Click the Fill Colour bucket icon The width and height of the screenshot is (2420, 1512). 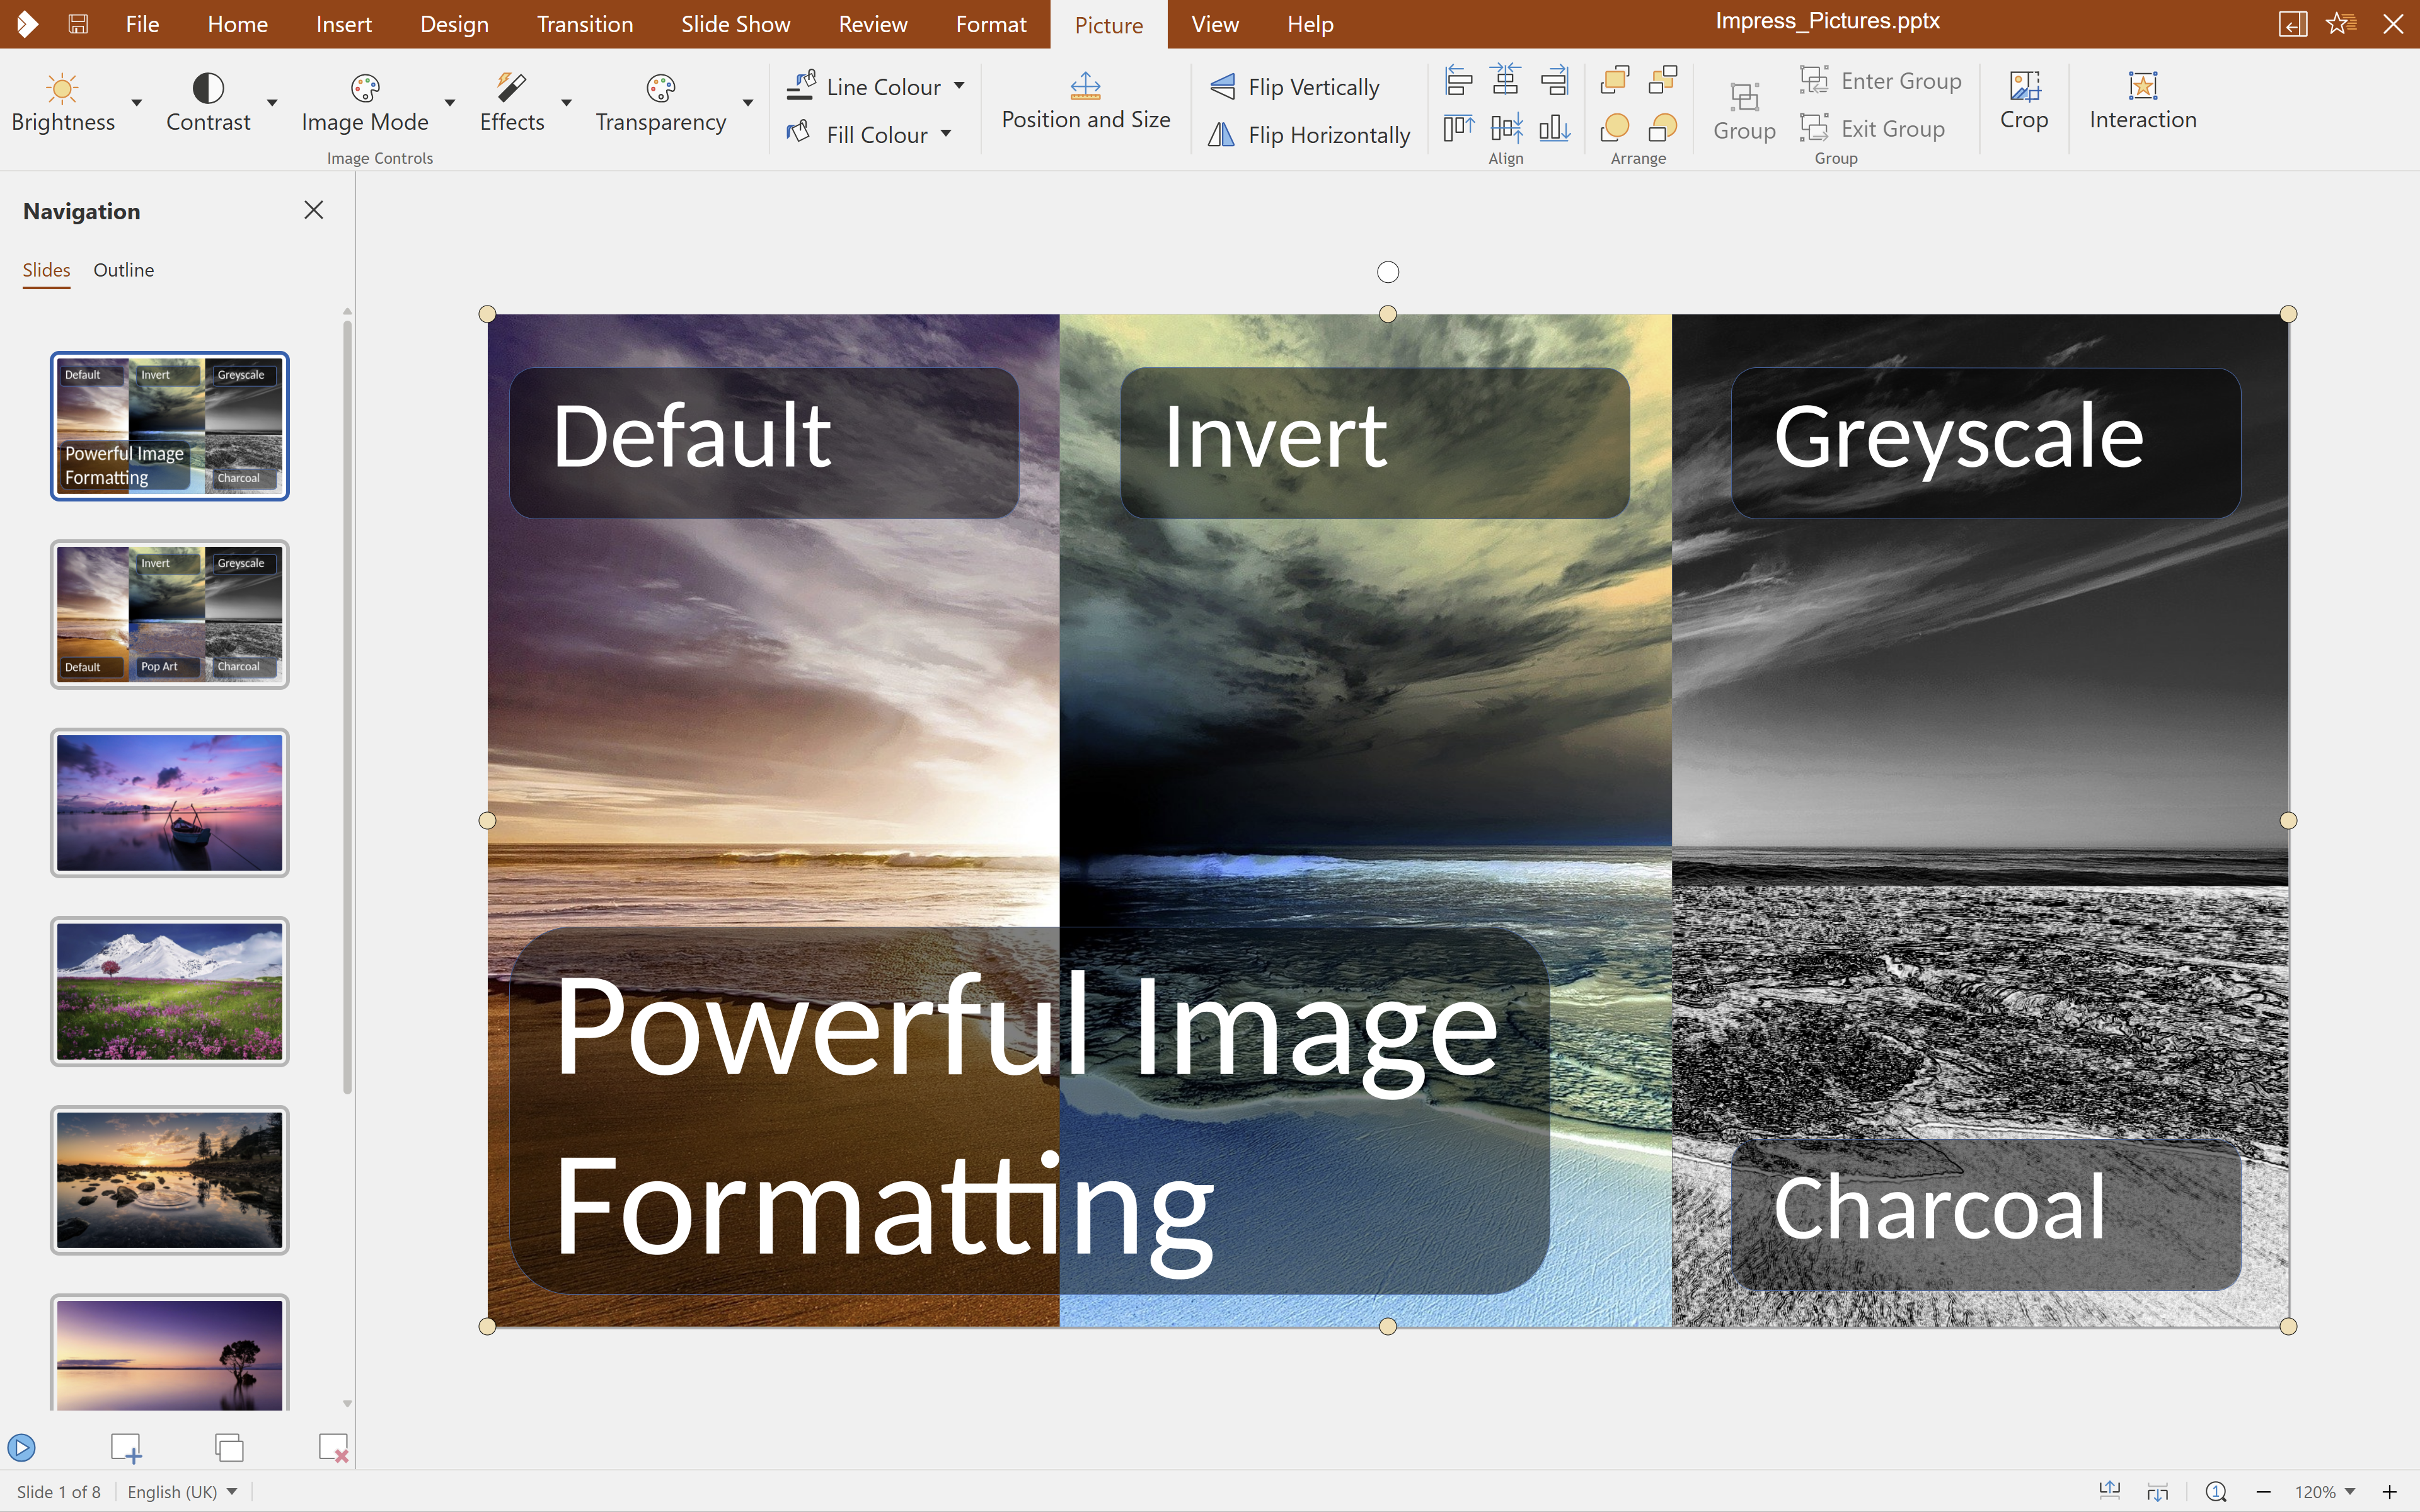click(799, 133)
